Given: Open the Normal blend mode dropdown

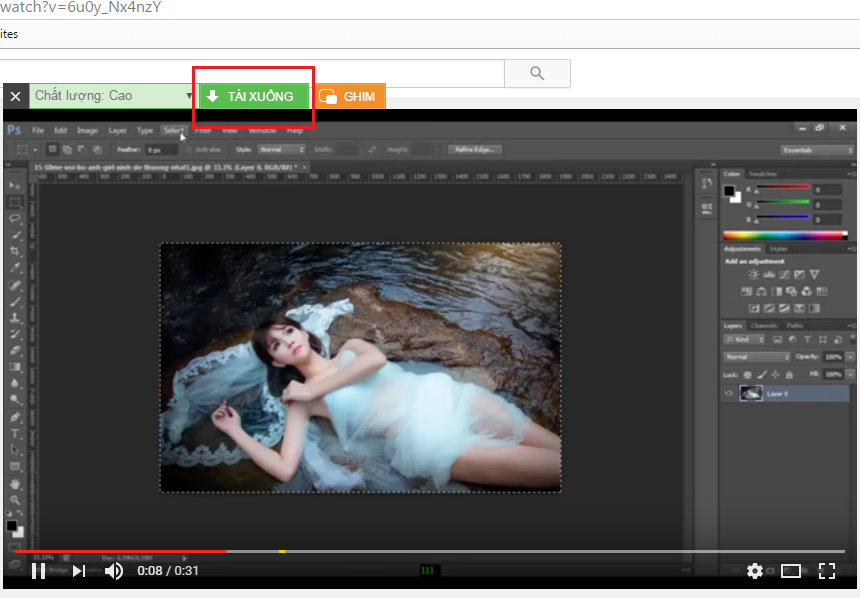Looking at the screenshot, I should click(757, 357).
